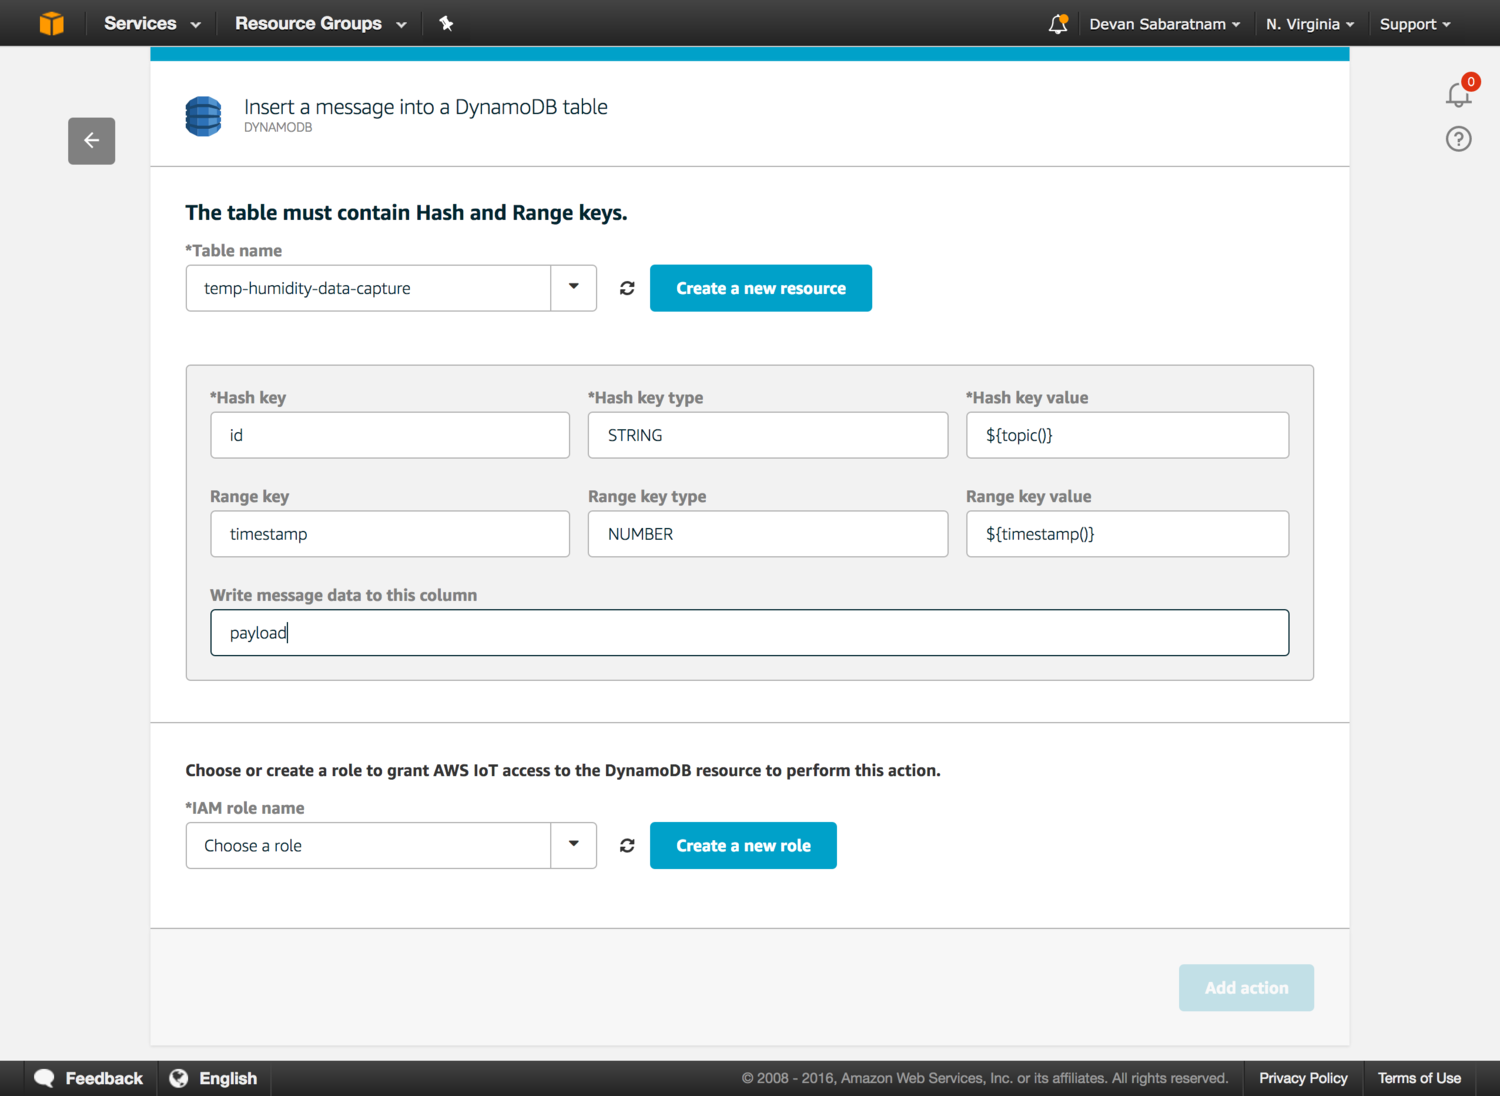Click the 'The table must contain Hash and Range keys.' text
The width and height of the screenshot is (1500, 1096).
[x=406, y=213]
